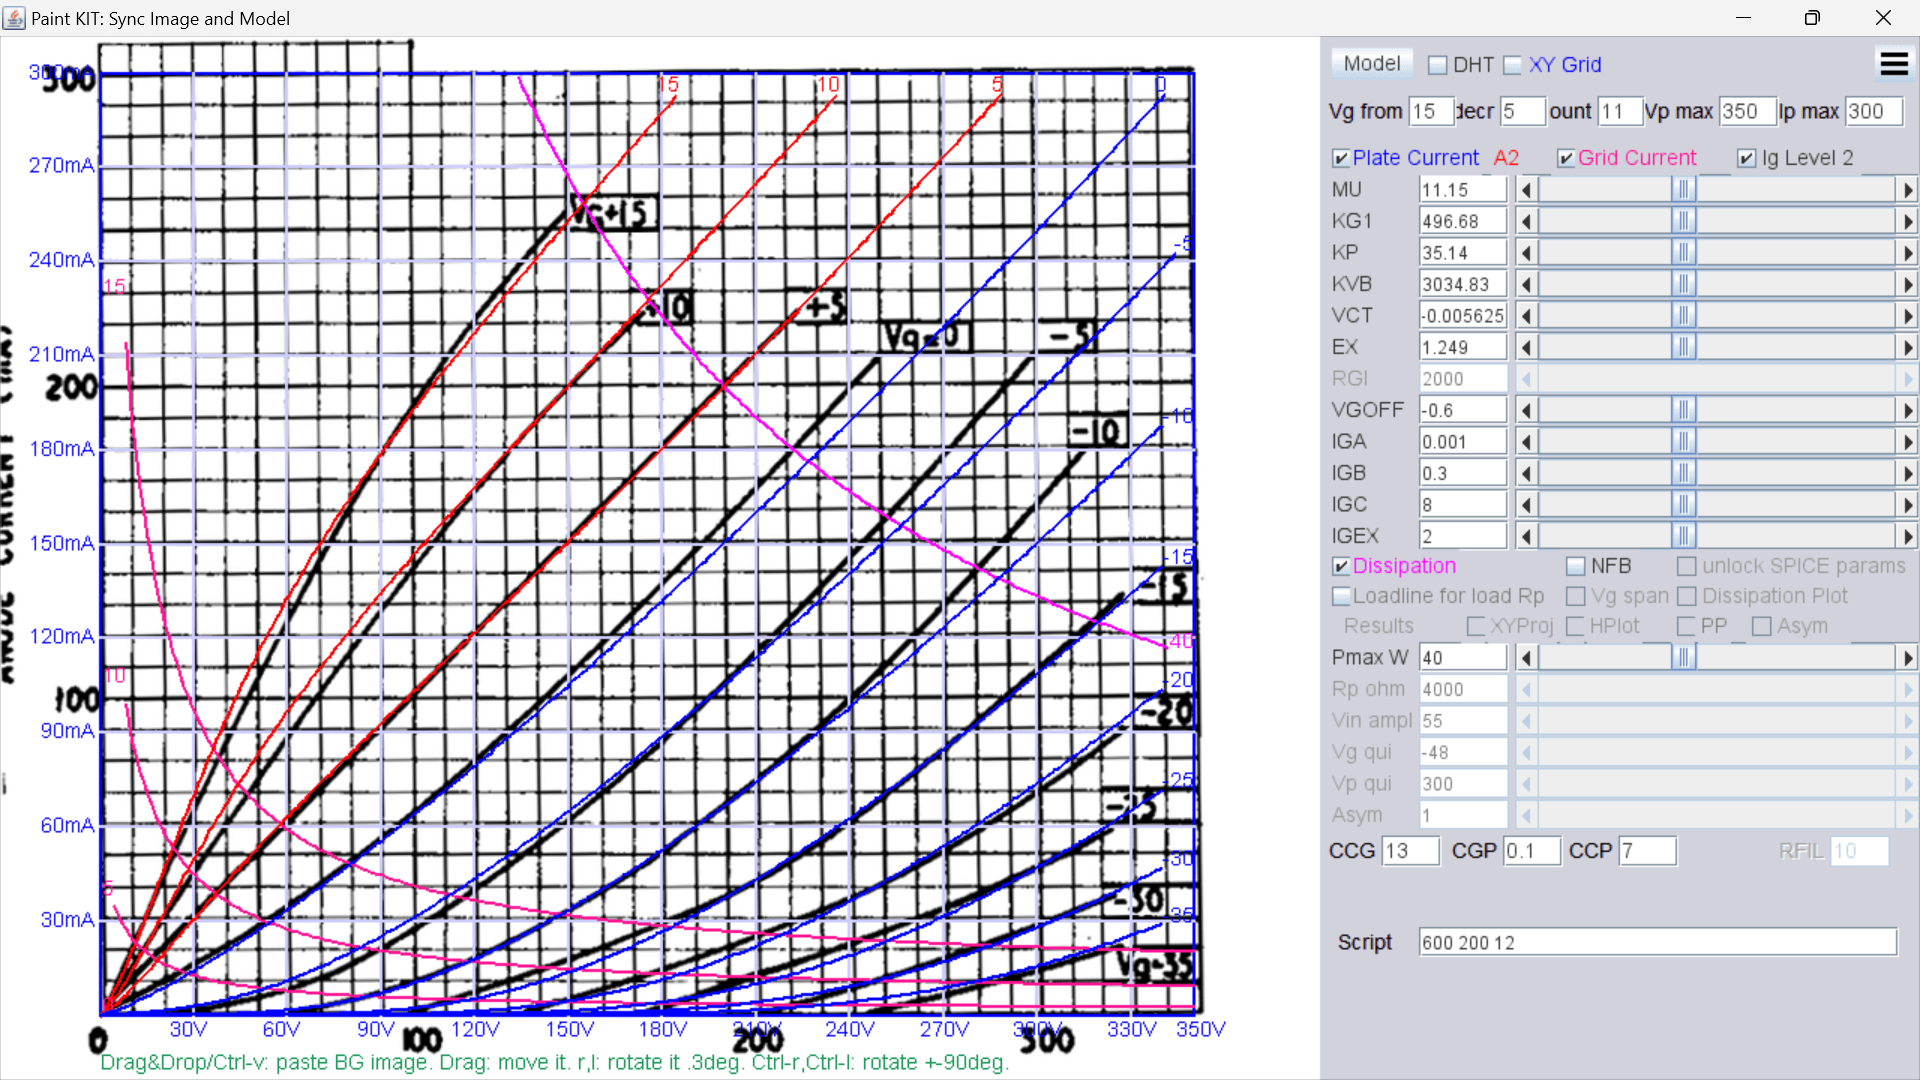
Task: Click the Pmax W slider thumb
Action: [1684, 657]
